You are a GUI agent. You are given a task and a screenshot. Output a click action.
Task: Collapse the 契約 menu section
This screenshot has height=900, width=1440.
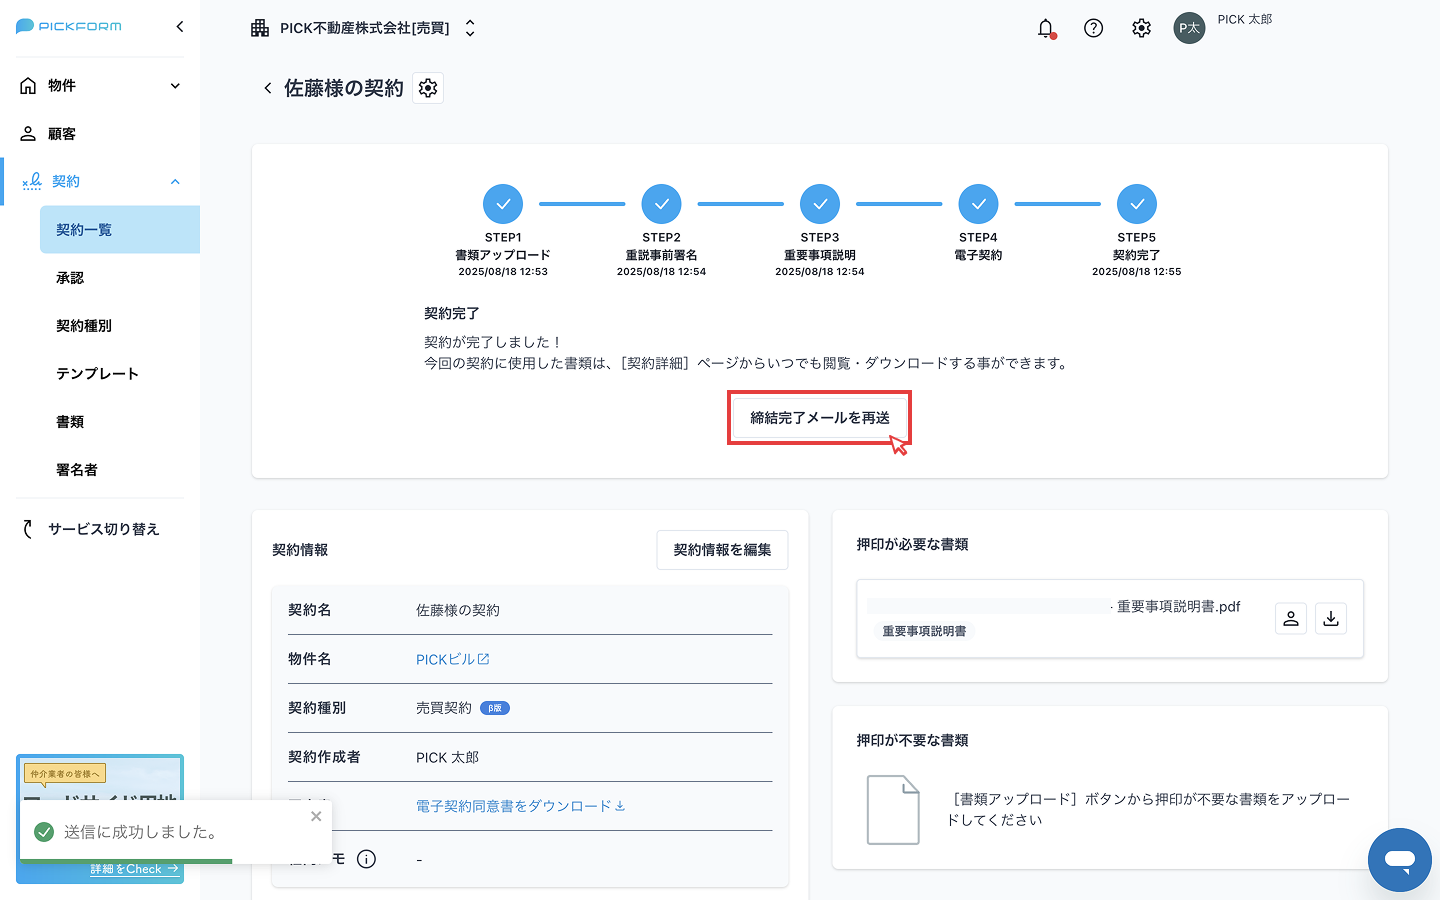tap(175, 182)
